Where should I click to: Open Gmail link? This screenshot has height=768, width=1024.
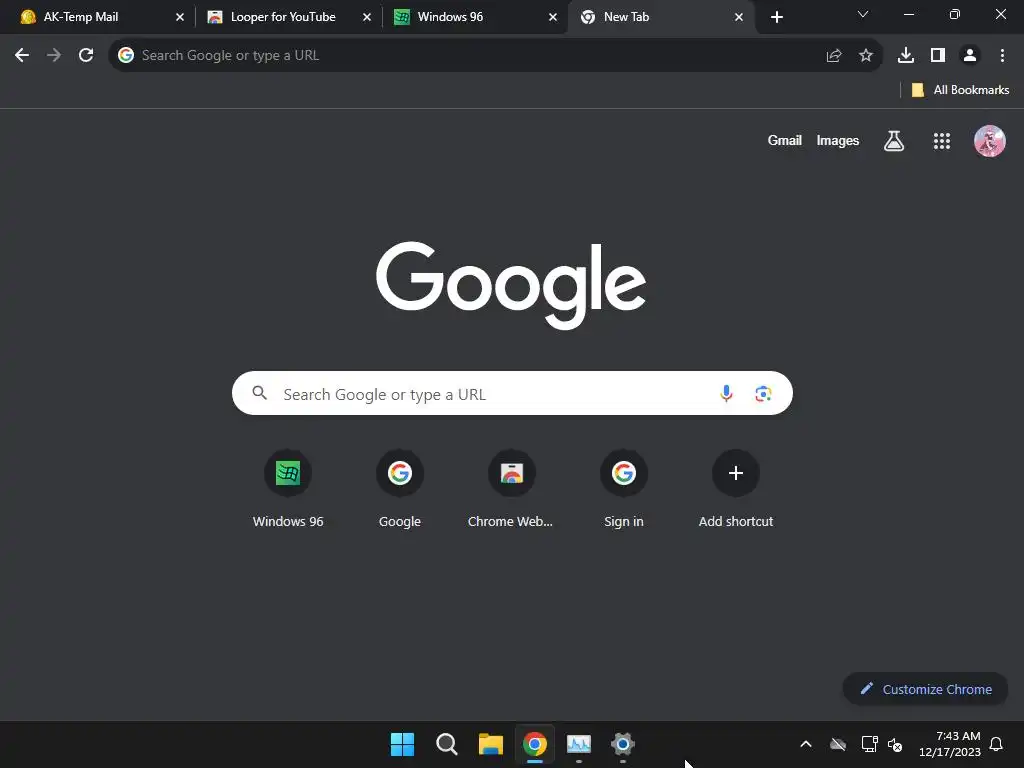point(784,140)
